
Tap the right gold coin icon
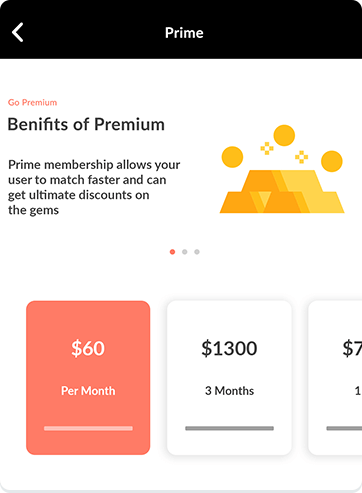[x=332, y=161]
